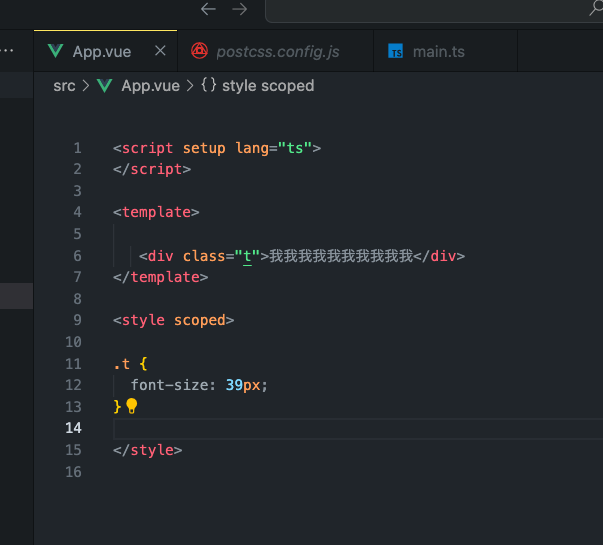
Task: Click line number 14 in the gutter
Action: (73, 428)
